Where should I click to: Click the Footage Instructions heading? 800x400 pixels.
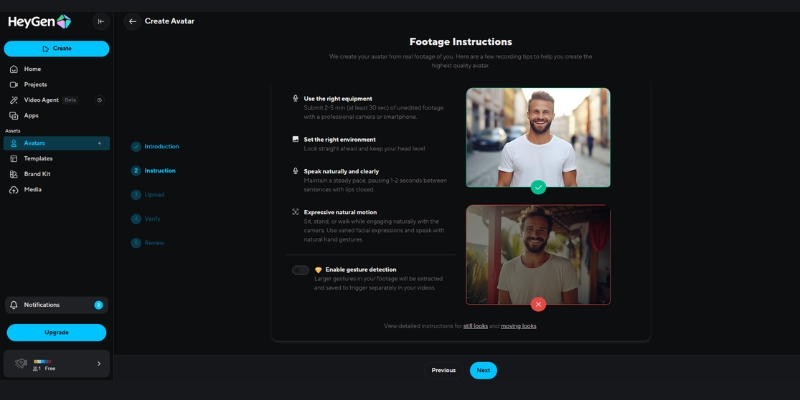click(x=461, y=42)
